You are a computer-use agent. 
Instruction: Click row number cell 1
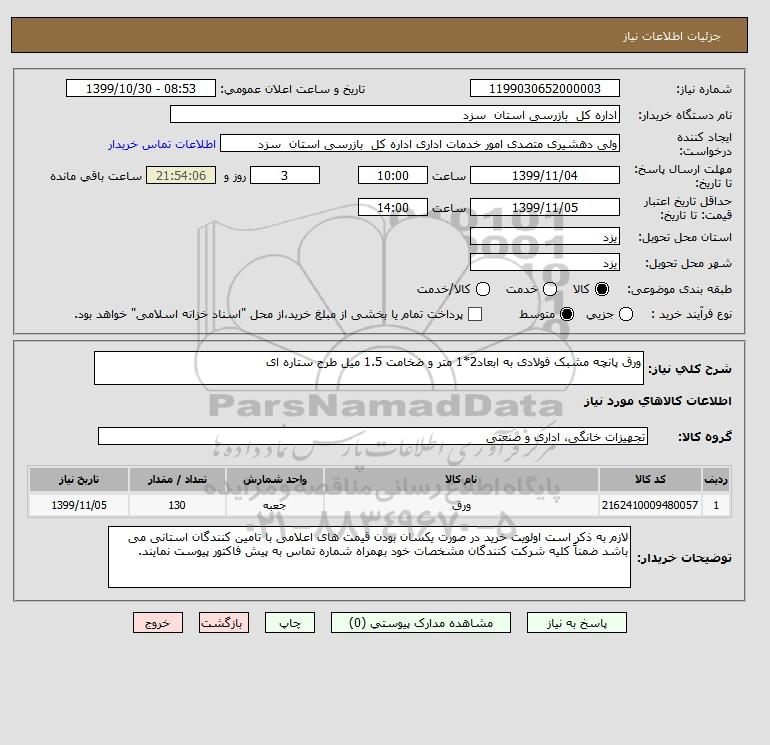[x=716, y=505]
